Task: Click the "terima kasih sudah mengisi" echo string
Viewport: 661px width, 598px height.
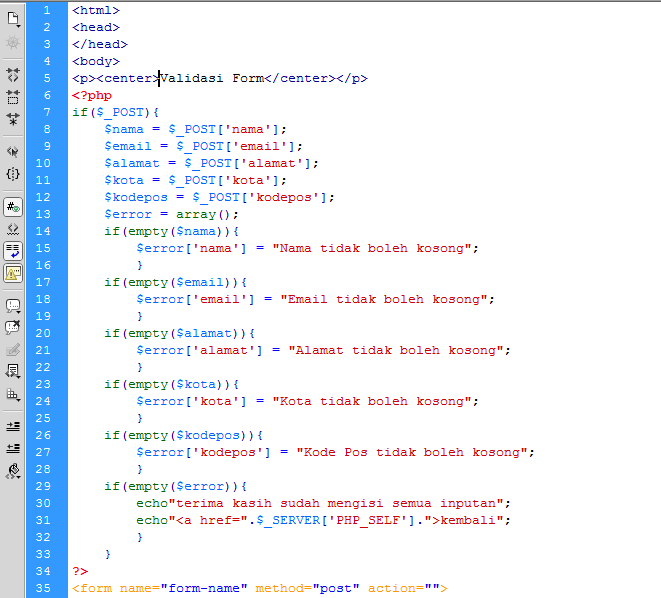Action: click(336, 503)
